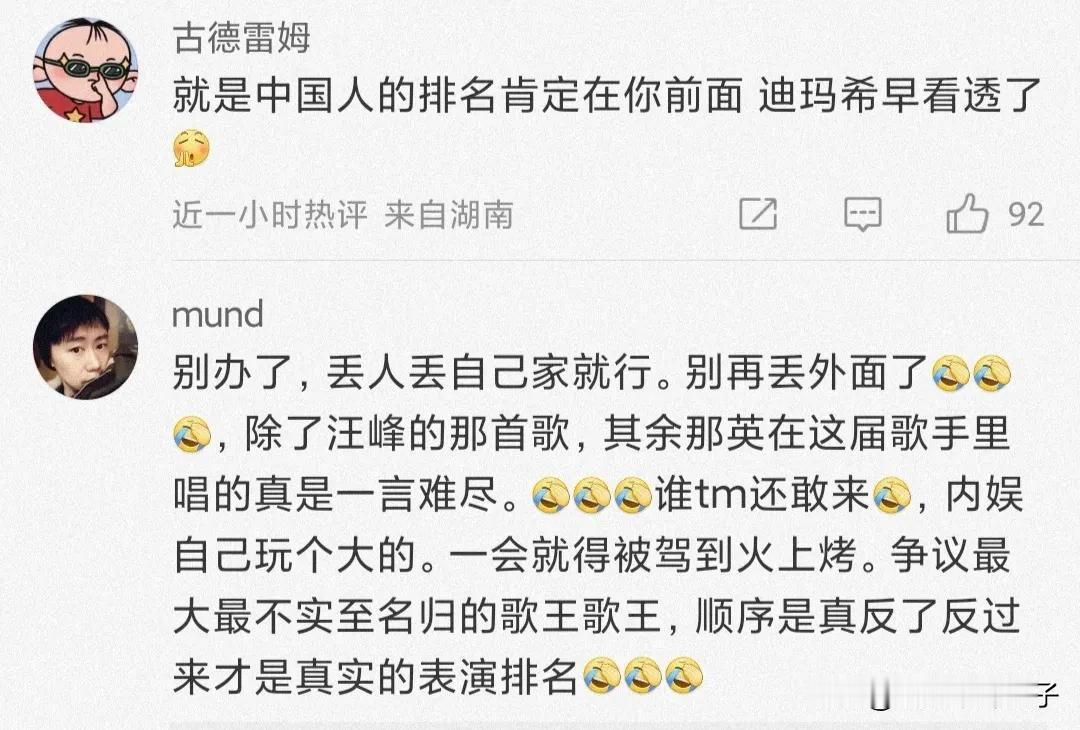This screenshot has height=730, width=1080.
Task: Tap the emoji after 谁tm还敢来
Action: pyautogui.click(x=892, y=496)
